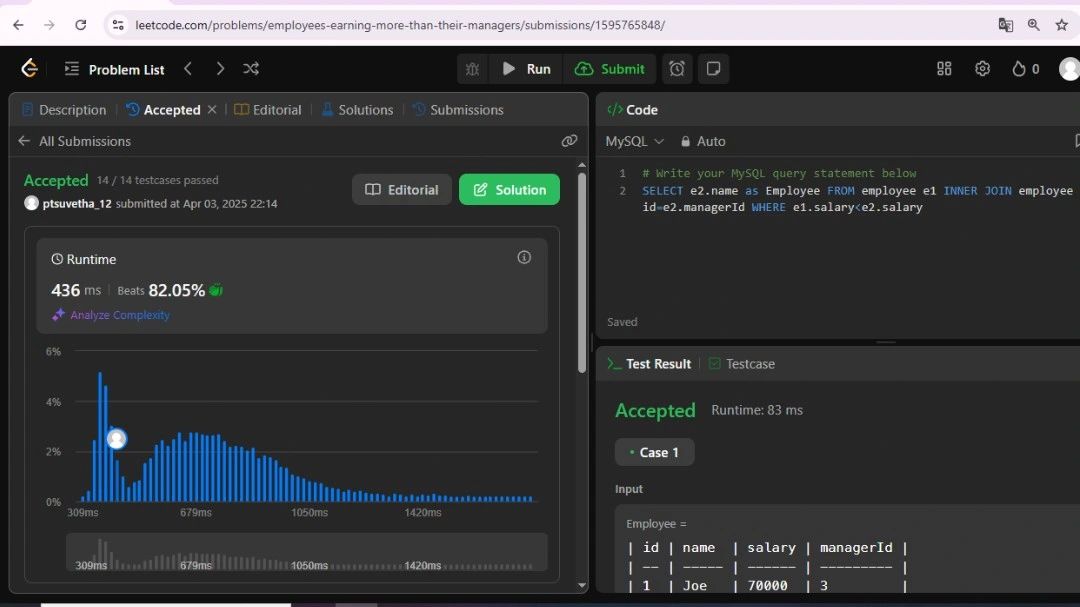
Task: Open the Test Result tab
Action: (x=650, y=364)
